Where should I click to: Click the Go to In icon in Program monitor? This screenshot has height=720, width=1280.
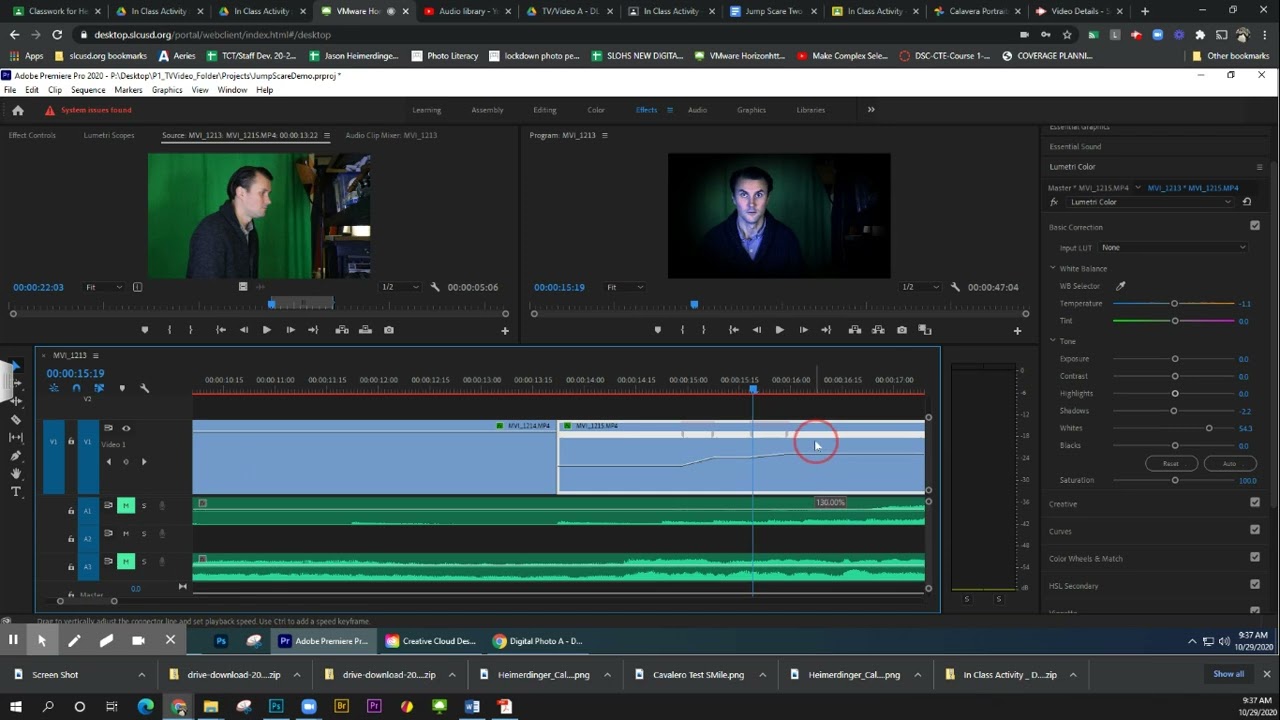[733, 330]
